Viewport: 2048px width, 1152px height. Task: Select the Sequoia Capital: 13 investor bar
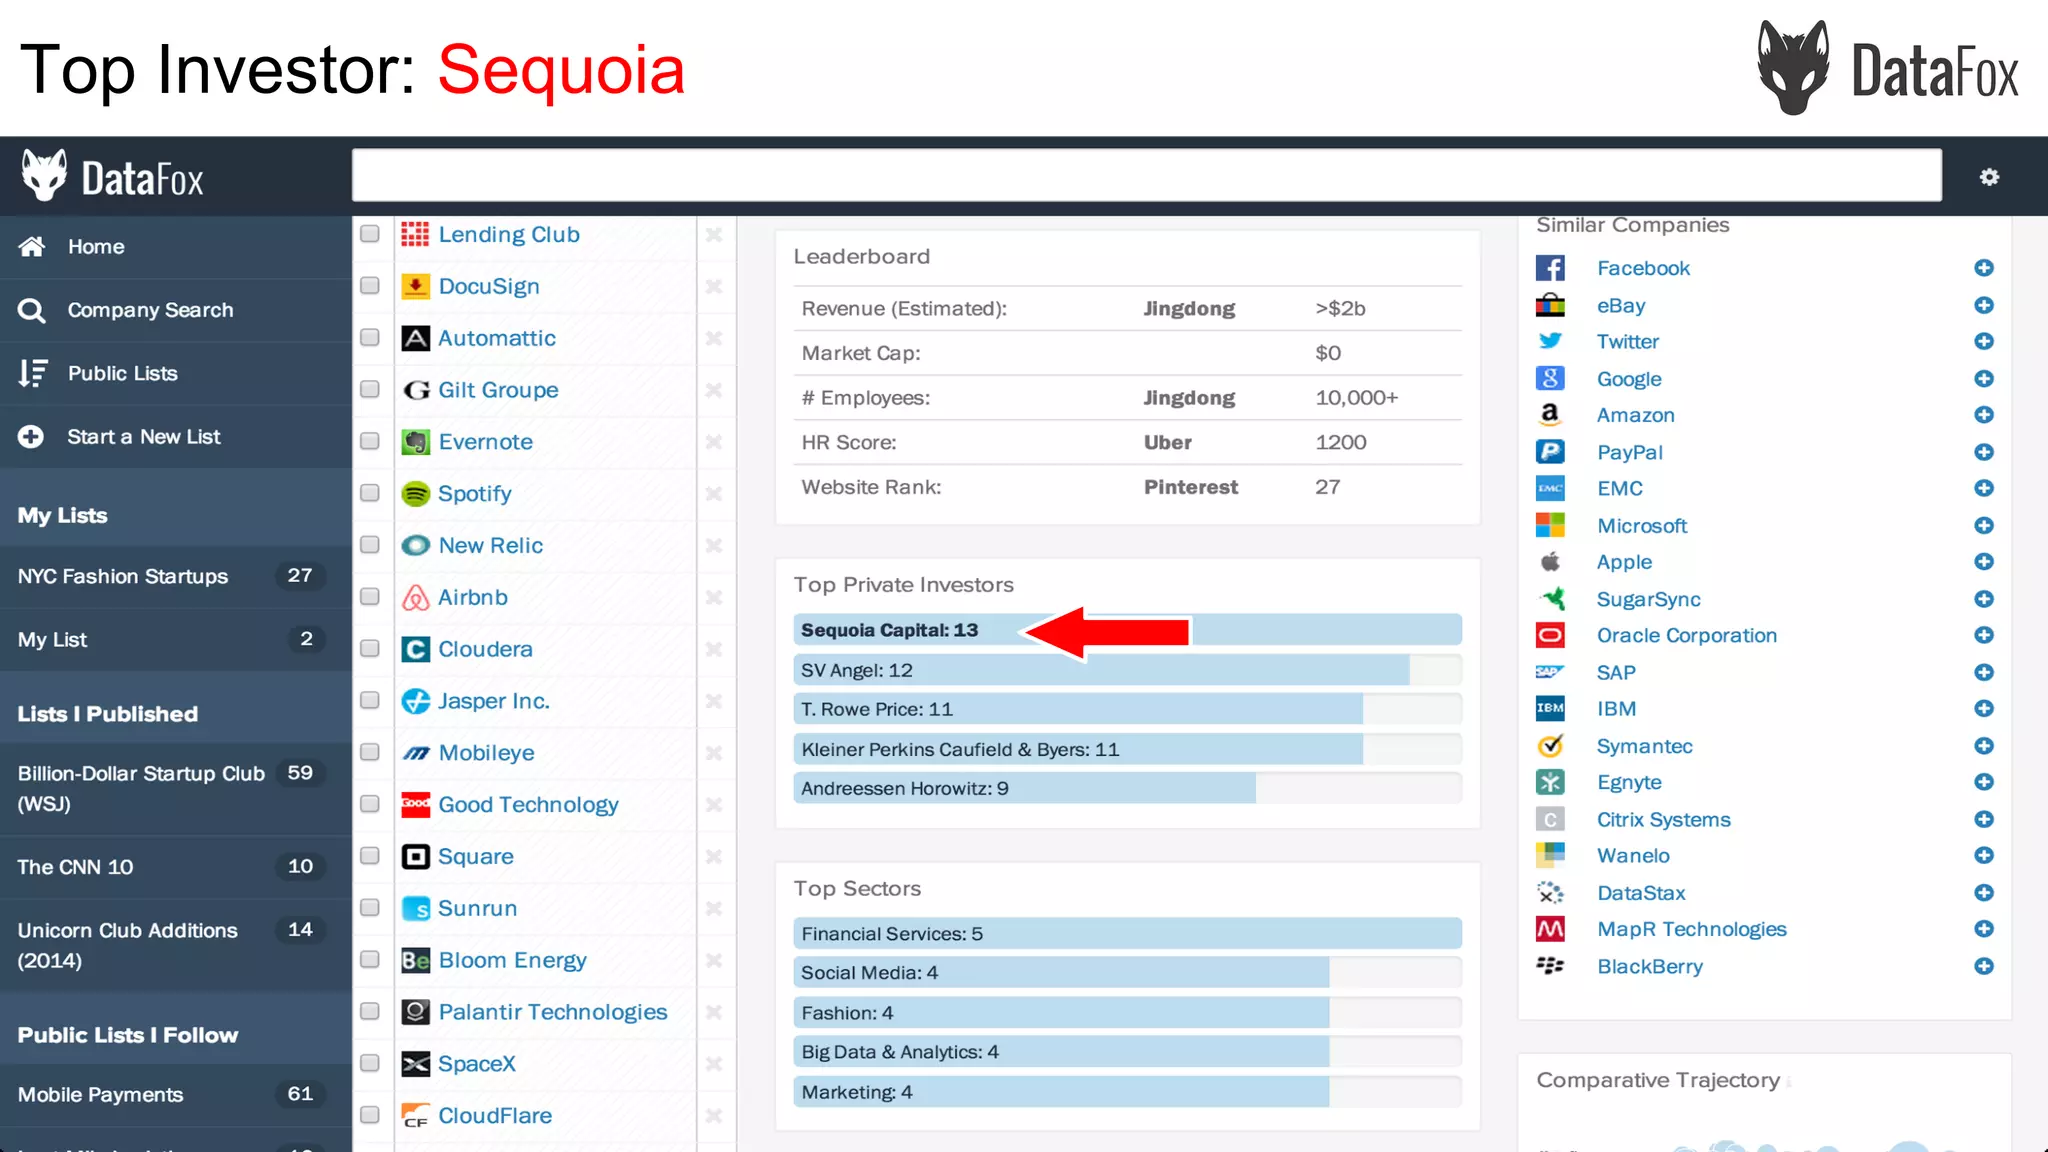coord(1127,630)
